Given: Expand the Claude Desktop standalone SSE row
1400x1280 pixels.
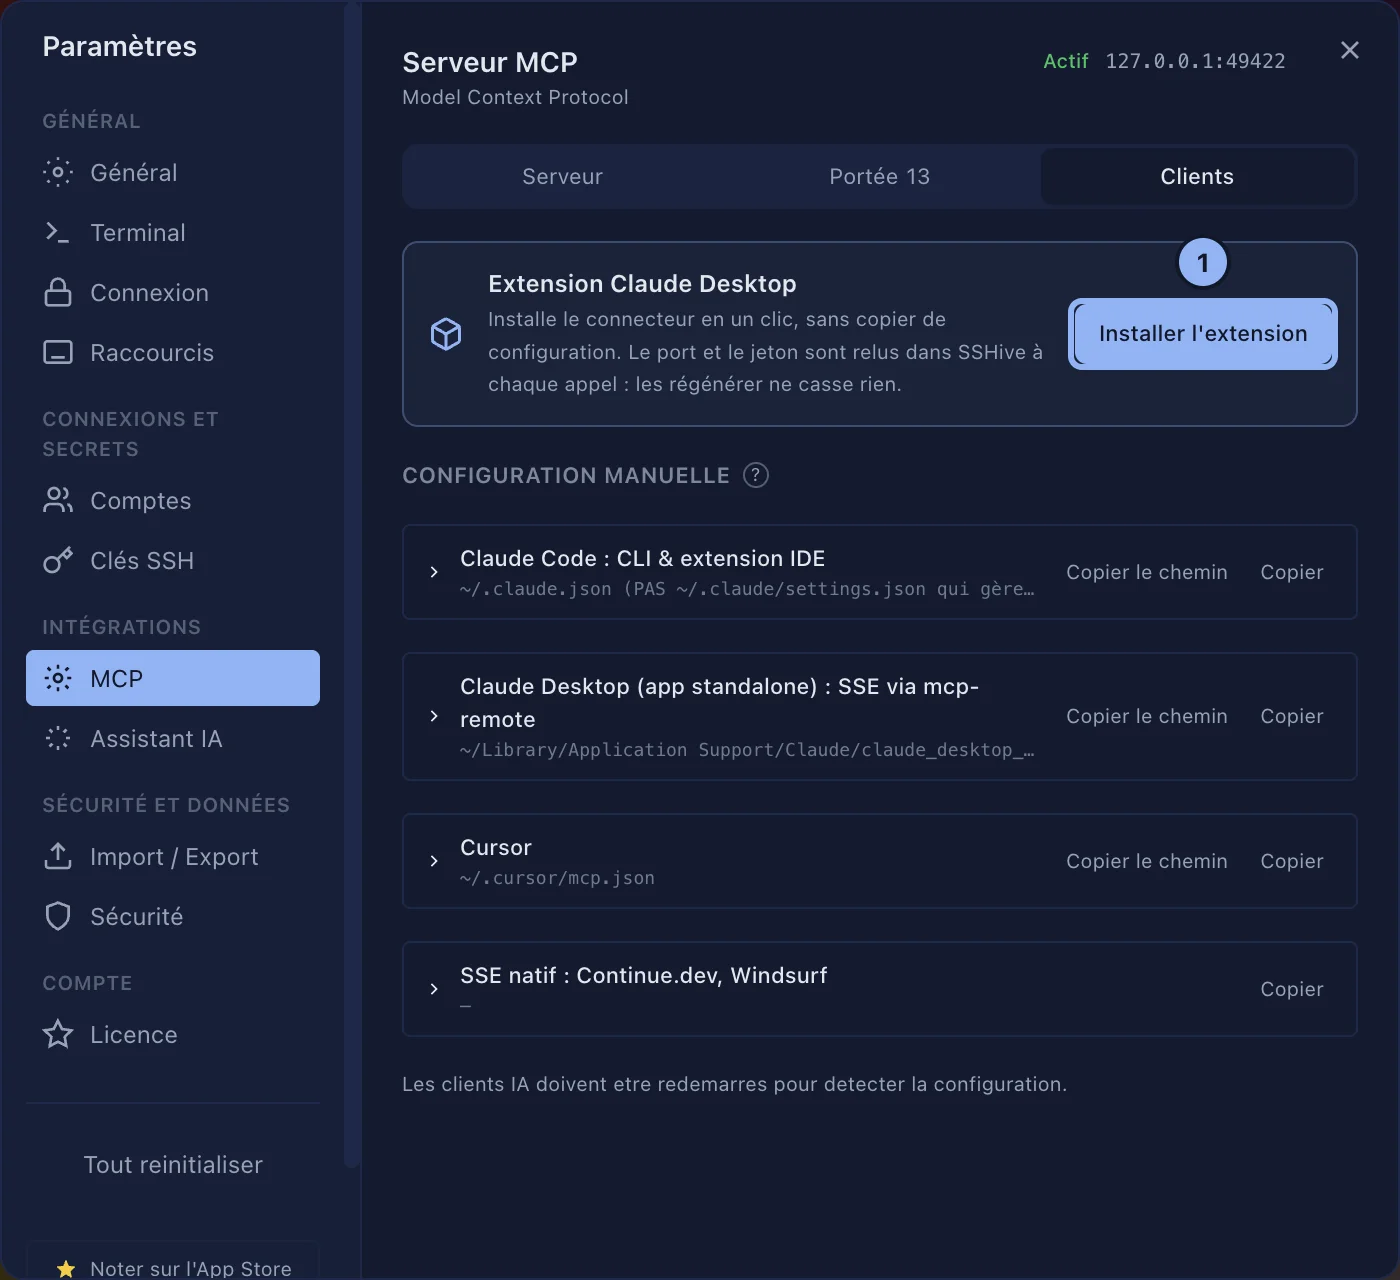Looking at the screenshot, I should [434, 716].
